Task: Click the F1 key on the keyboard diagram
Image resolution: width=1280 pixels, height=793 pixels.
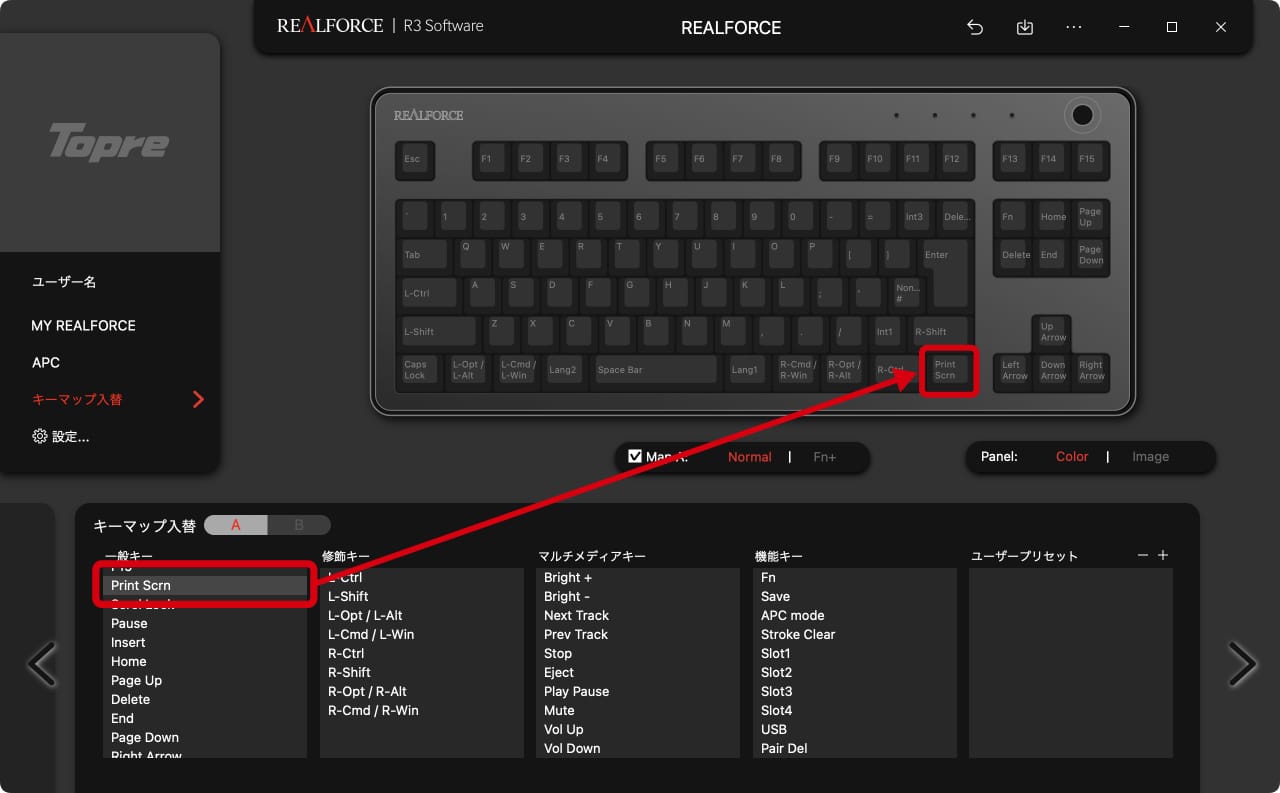Action: 490,160
